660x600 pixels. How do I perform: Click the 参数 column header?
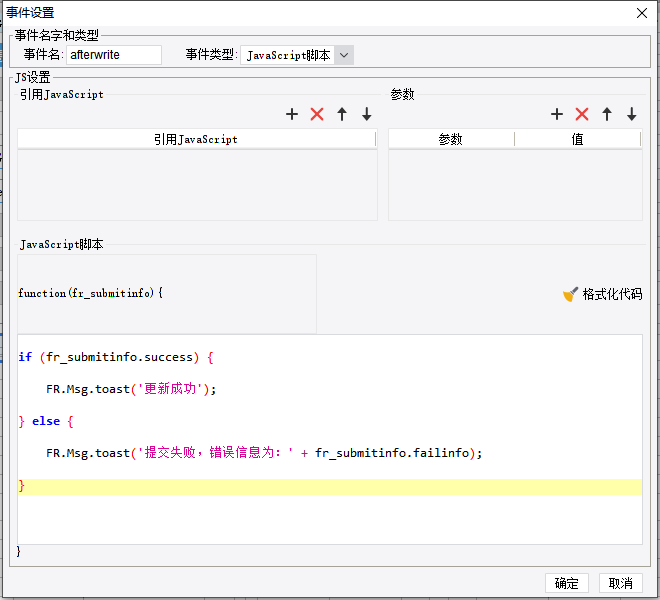pos(451,139)
